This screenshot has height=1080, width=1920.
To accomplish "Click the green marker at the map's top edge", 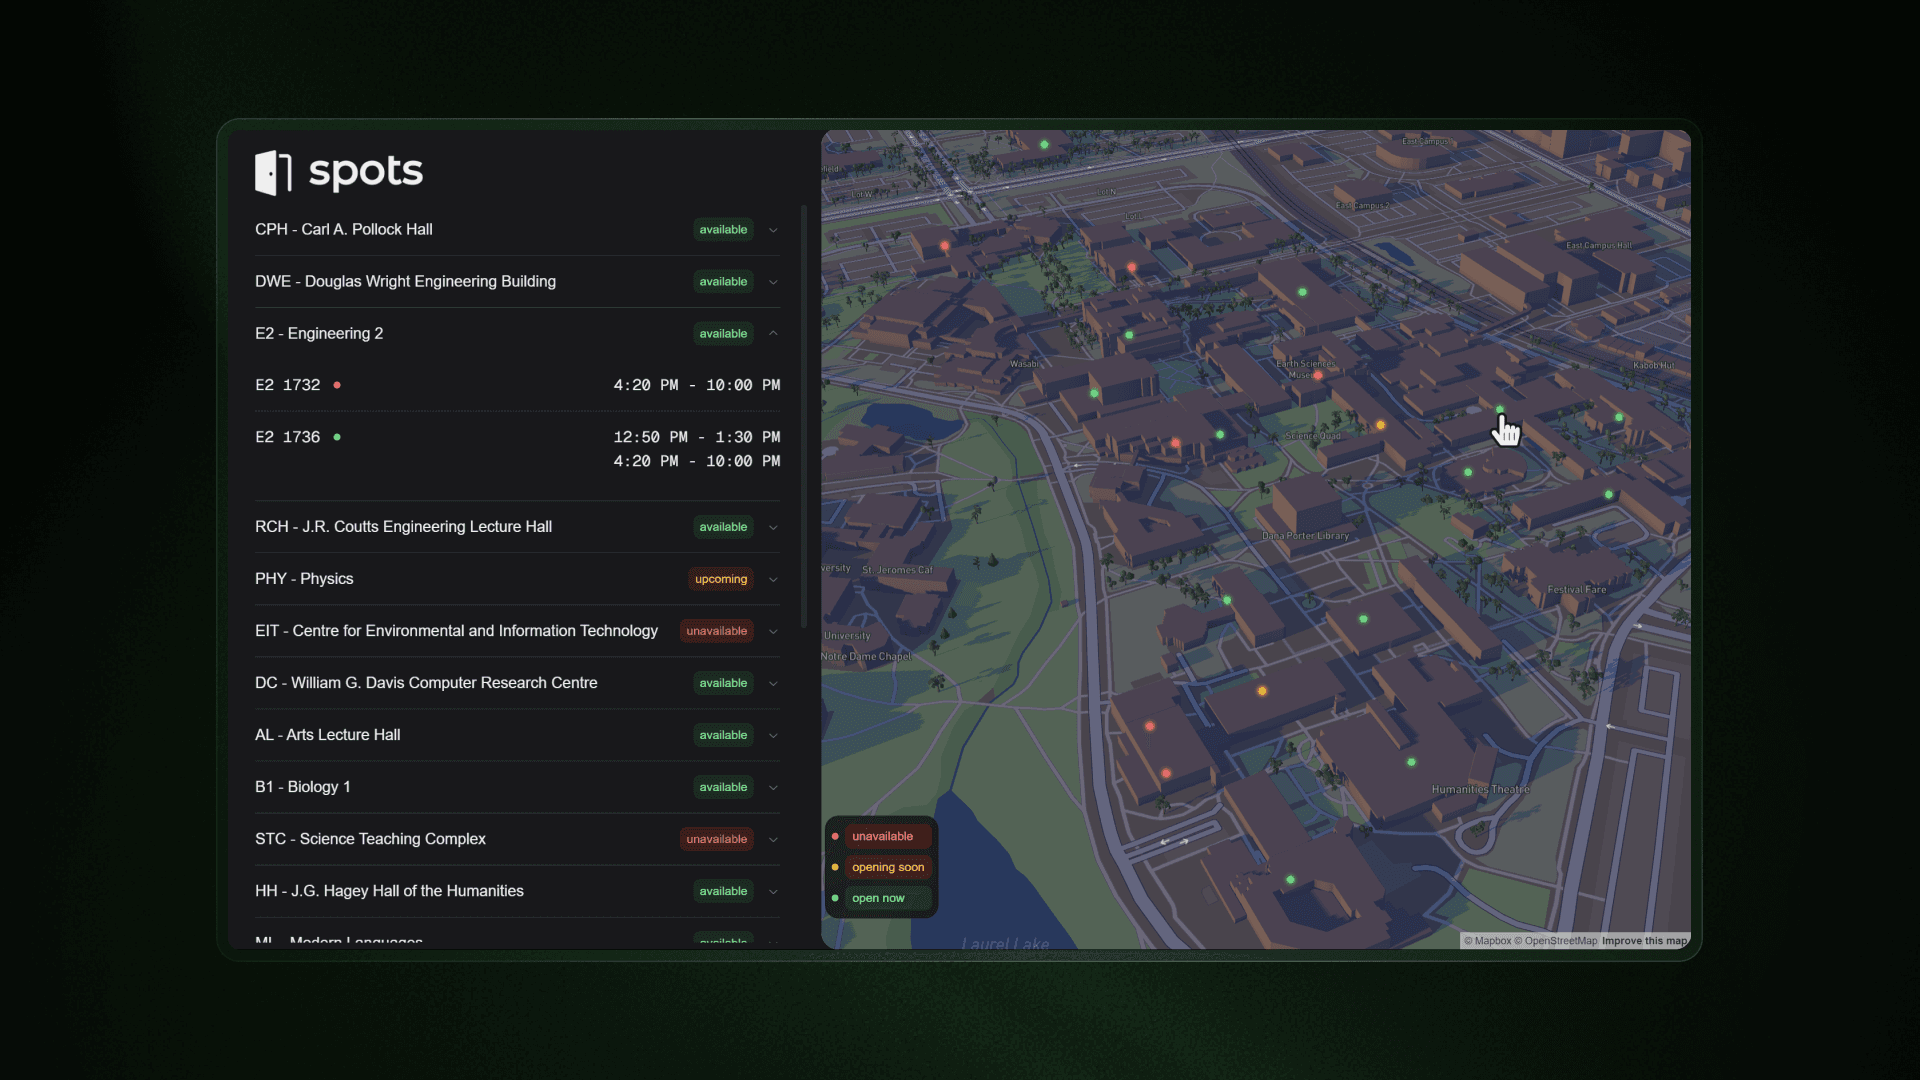I will (1044, 145).
